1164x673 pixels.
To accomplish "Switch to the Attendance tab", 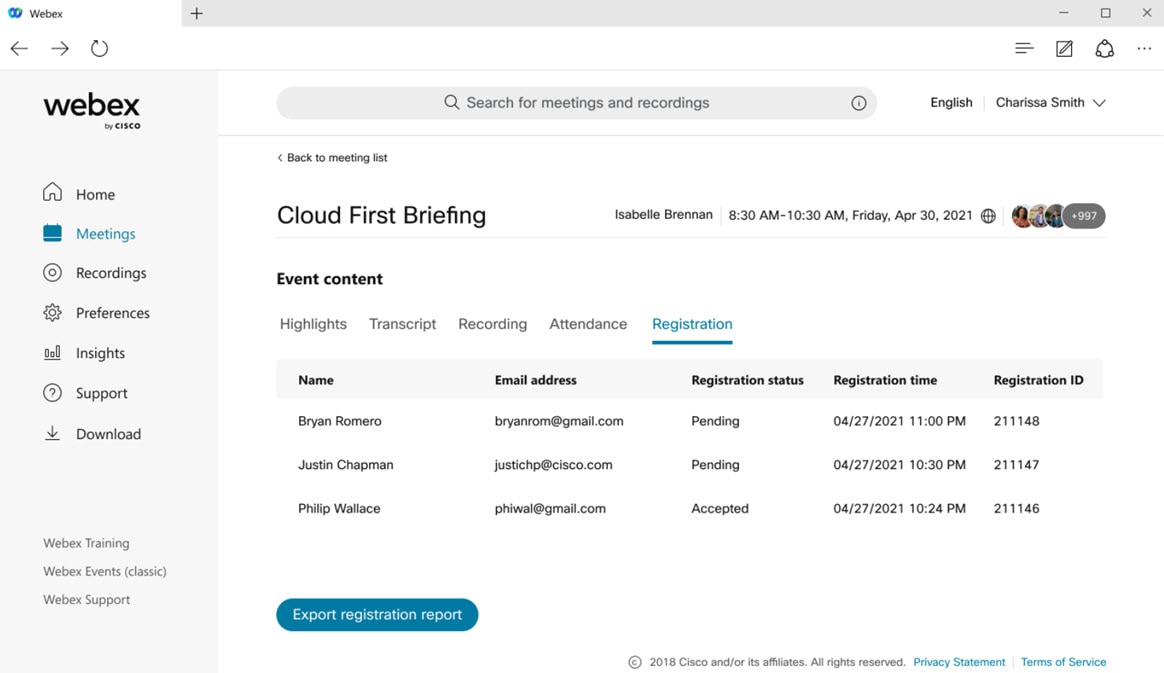I will [x=588, y=323].
